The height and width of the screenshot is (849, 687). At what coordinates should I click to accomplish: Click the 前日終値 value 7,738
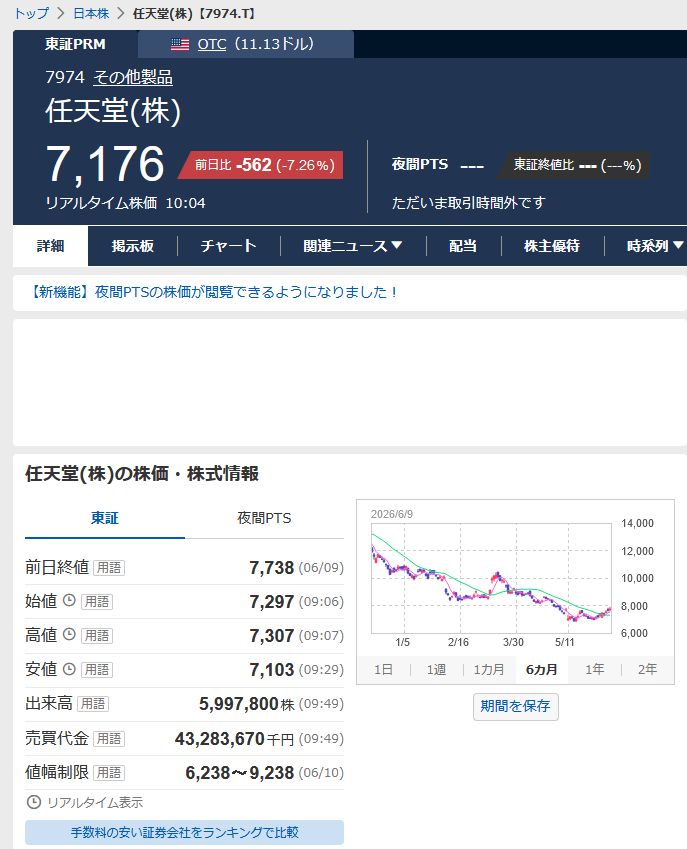coord(271,567)
